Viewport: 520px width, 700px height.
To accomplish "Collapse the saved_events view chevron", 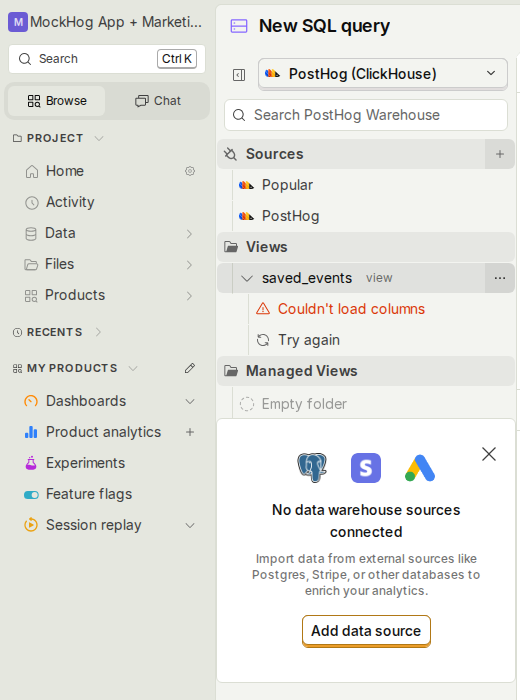I will [247, 279].
